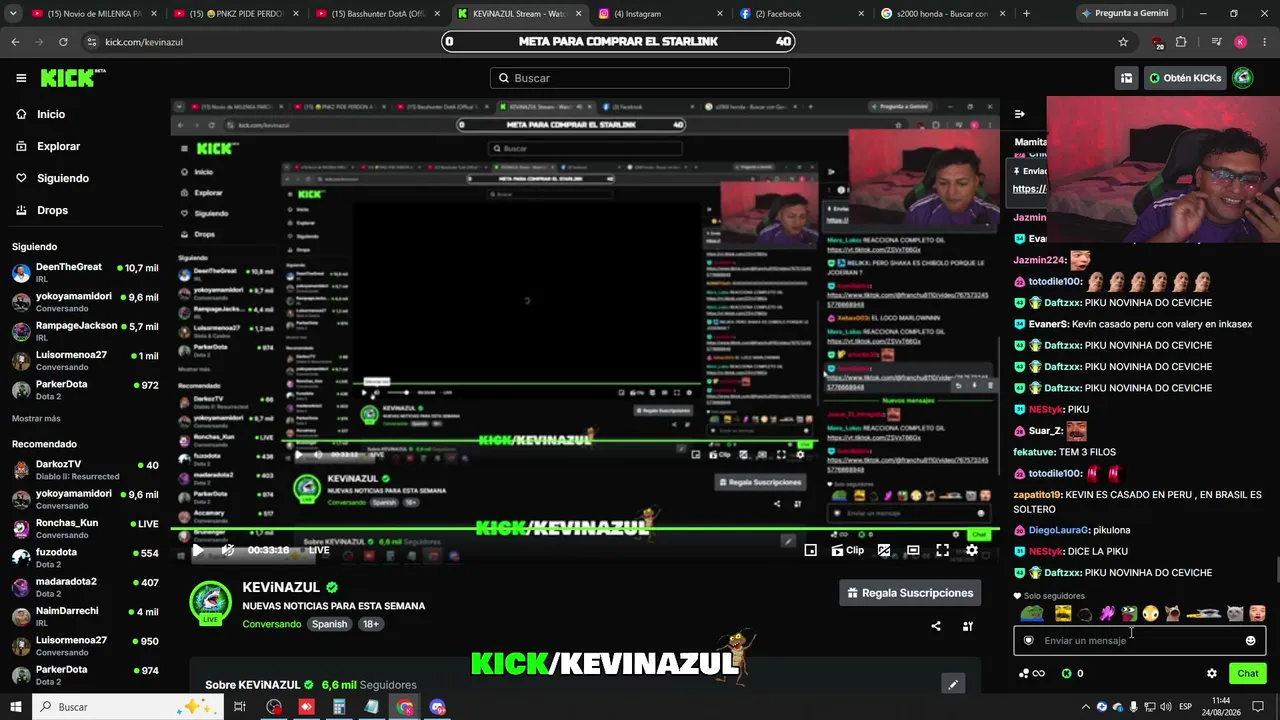The height and width of the screenshot is (720, 1280).
Task: Open a new browser tab
Action: click(x=1026, y=14)
